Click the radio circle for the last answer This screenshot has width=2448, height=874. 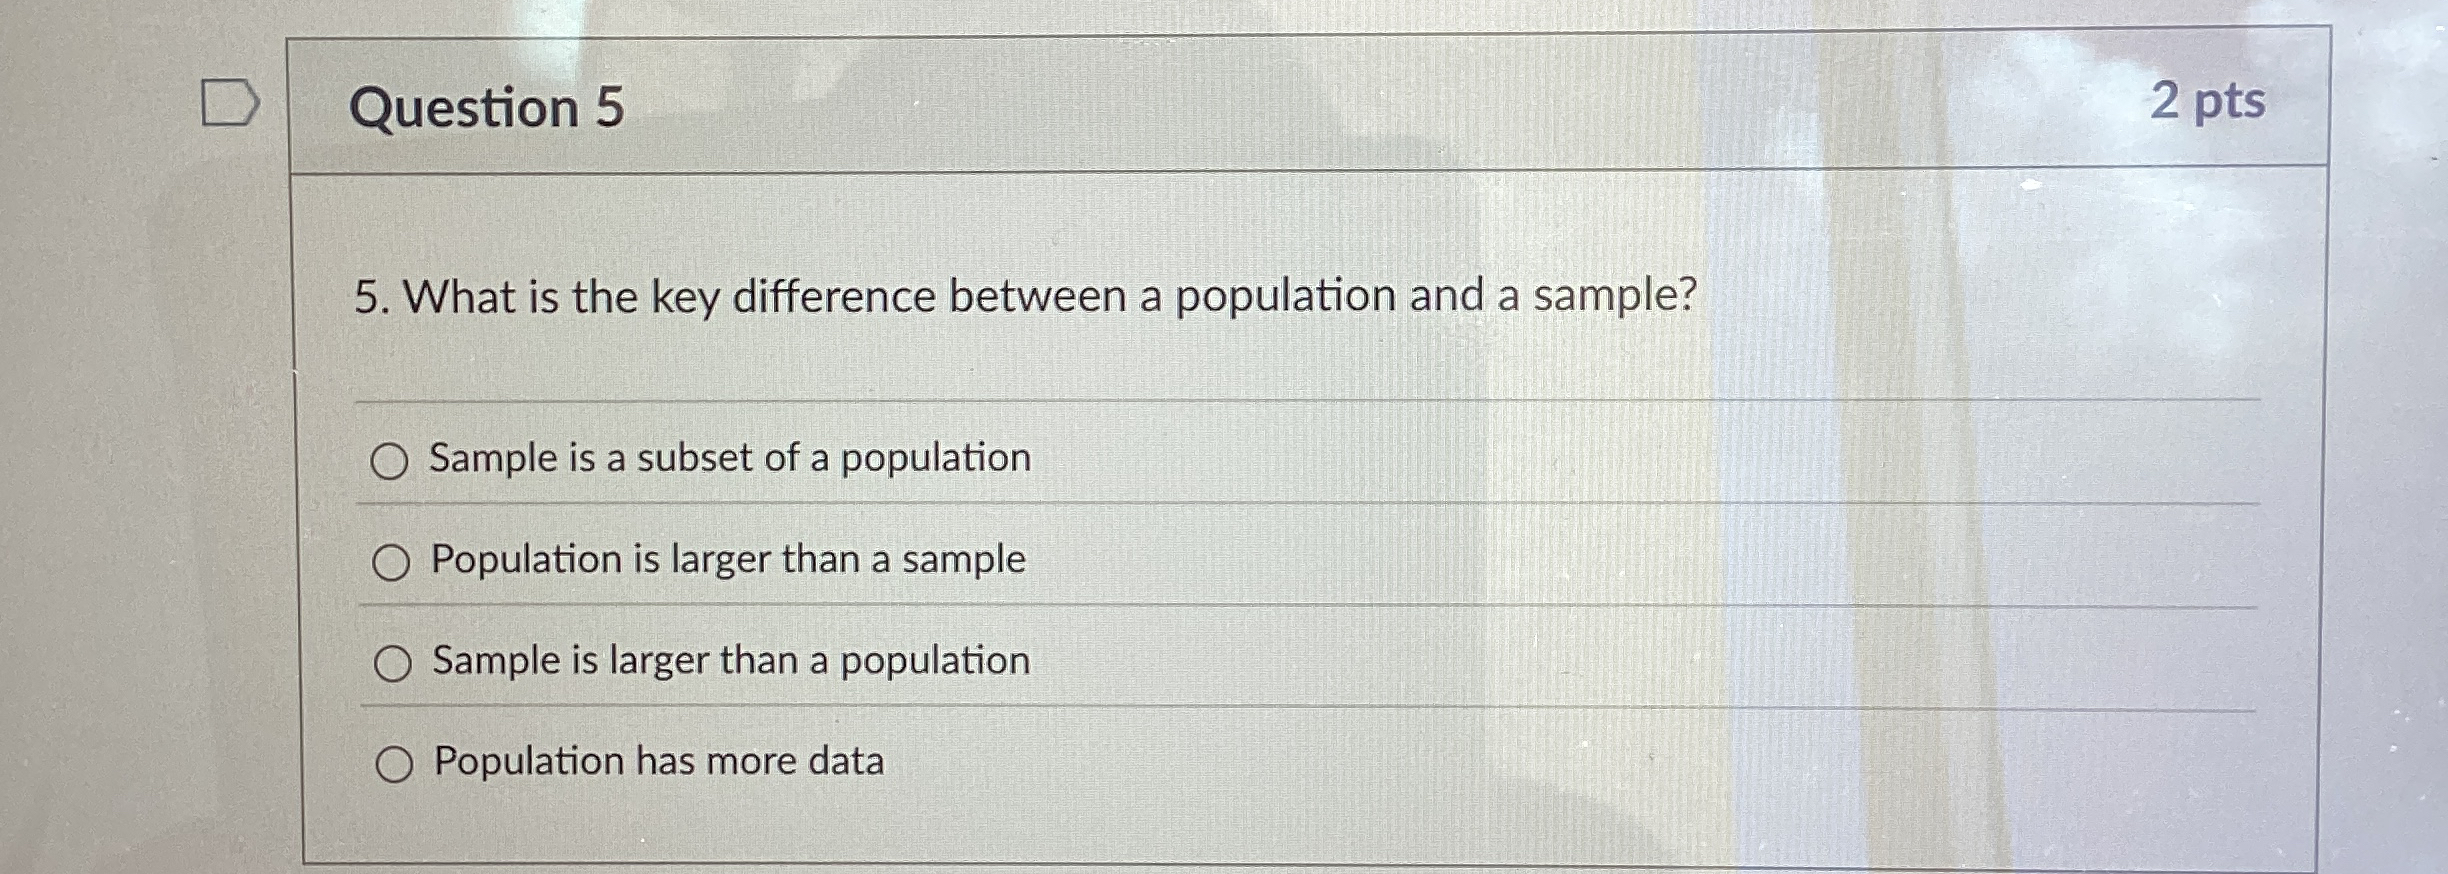click(394, 763)
